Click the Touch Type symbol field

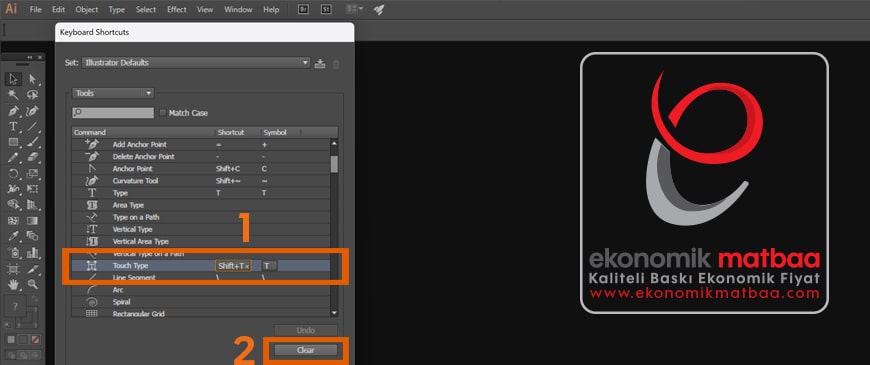coord(270,266)
